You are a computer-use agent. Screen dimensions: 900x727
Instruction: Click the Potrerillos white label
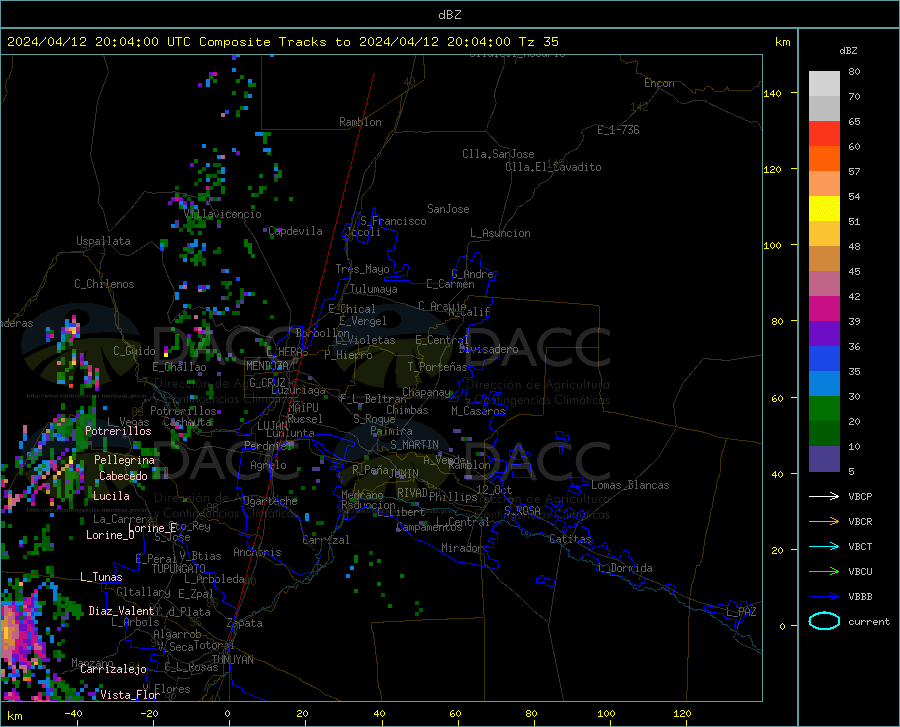point(118,431)
